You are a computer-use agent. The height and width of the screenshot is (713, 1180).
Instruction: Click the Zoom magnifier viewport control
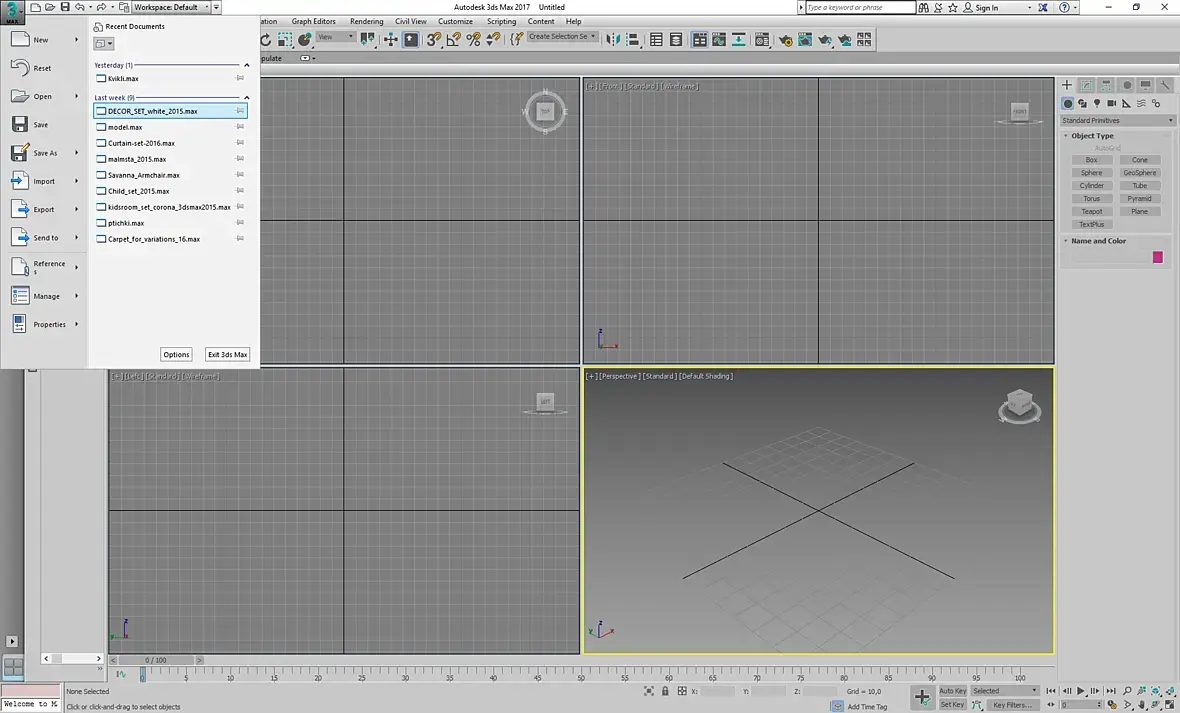1127,690
